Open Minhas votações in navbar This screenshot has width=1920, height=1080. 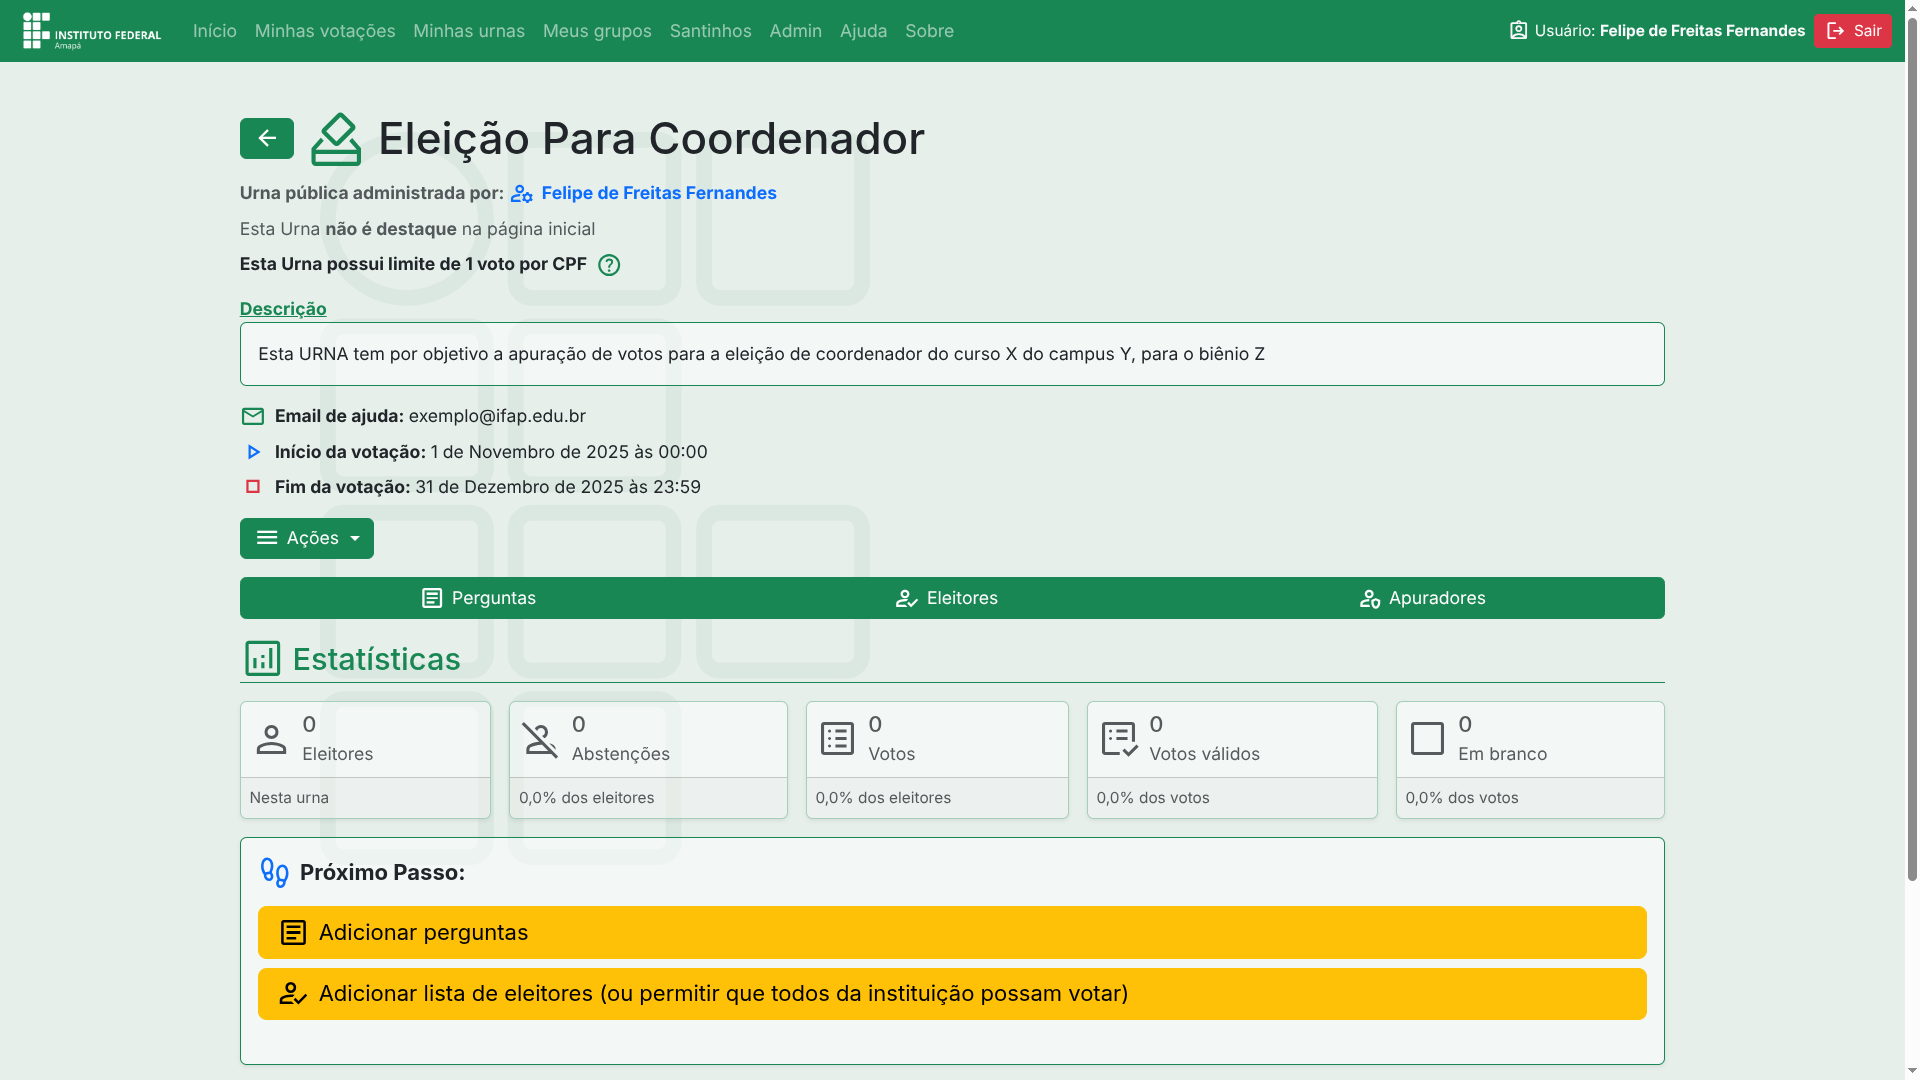(325, 31)
